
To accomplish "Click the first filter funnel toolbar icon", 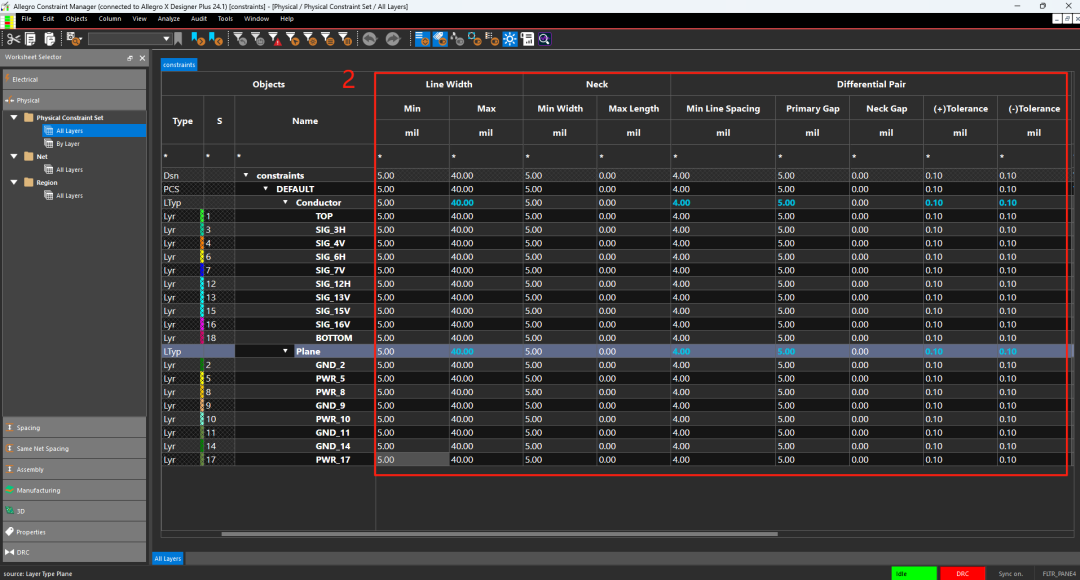I will coord(240,39).
